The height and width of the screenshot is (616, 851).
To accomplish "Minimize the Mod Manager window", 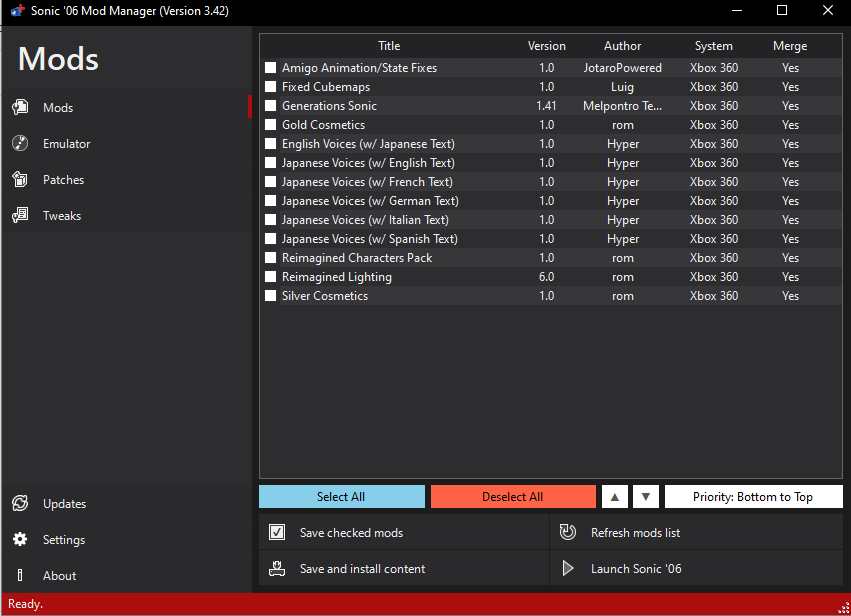I will click(x=736, y=10).
